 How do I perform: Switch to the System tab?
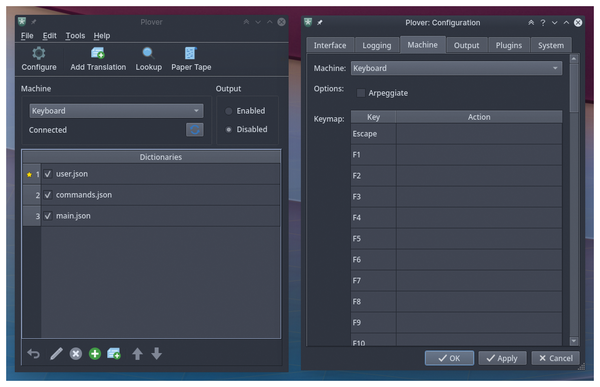click(551, 45)
